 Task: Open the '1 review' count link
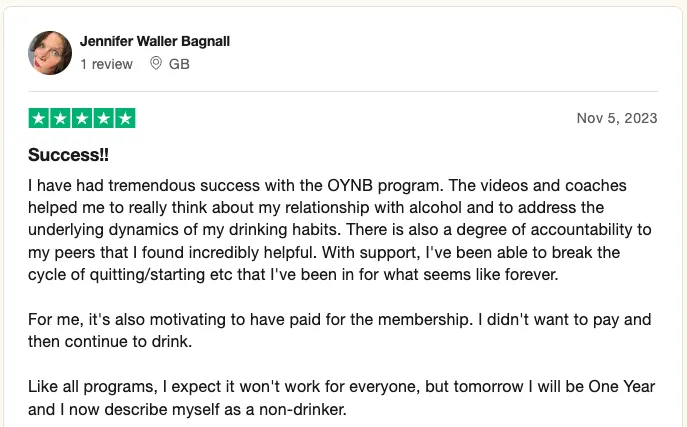point(106,64)
